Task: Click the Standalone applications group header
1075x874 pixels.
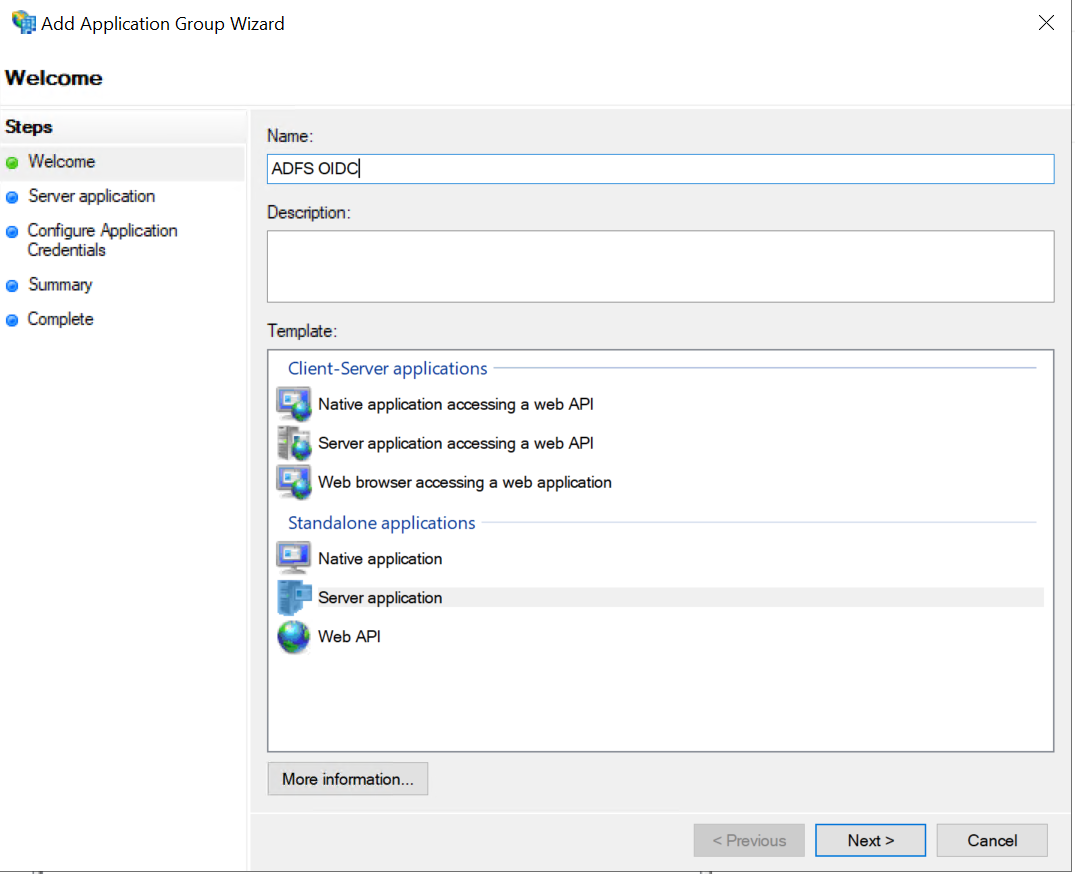Action: pyautogui.click(x=381, y=522)
